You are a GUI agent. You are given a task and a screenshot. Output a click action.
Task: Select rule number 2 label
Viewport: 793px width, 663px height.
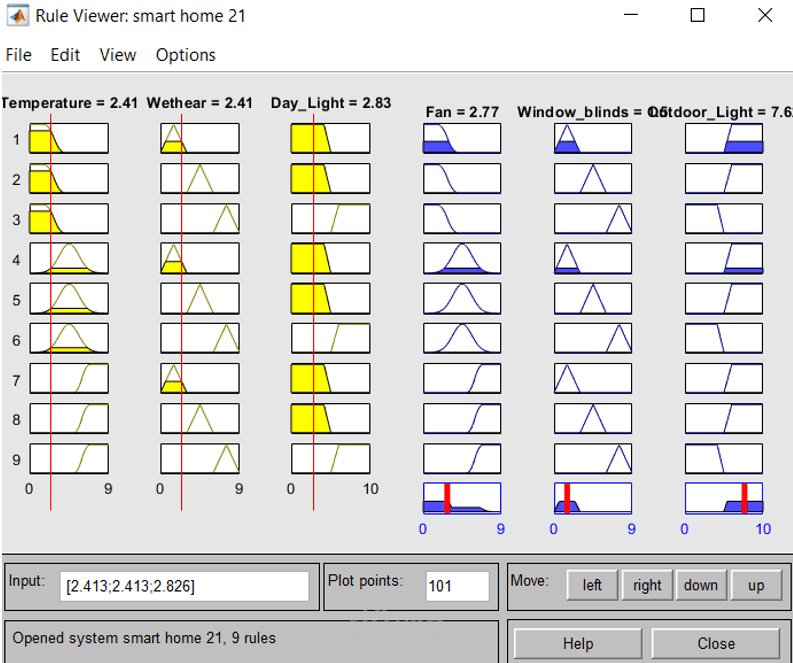coord(16,180)
